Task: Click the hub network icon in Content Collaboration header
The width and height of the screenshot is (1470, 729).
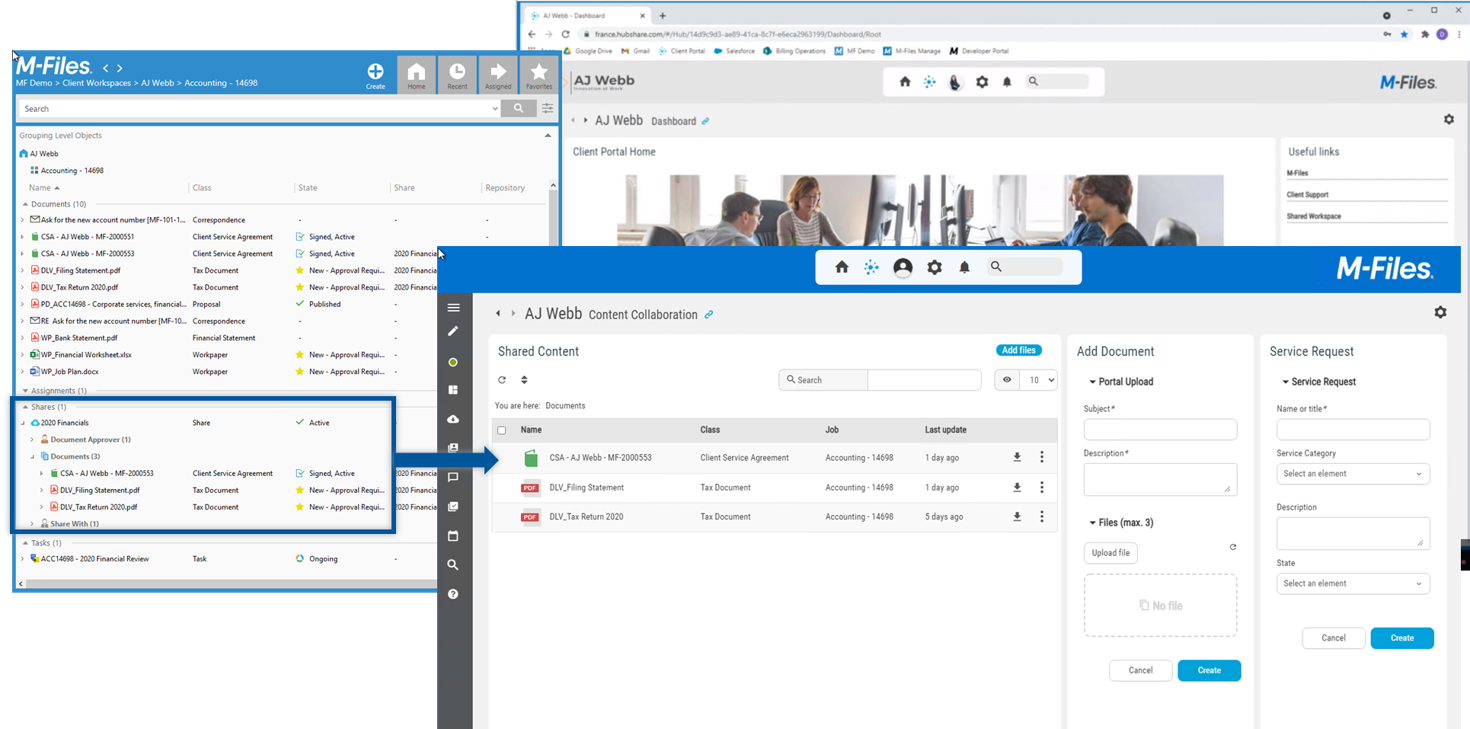Action: (871, 267)
